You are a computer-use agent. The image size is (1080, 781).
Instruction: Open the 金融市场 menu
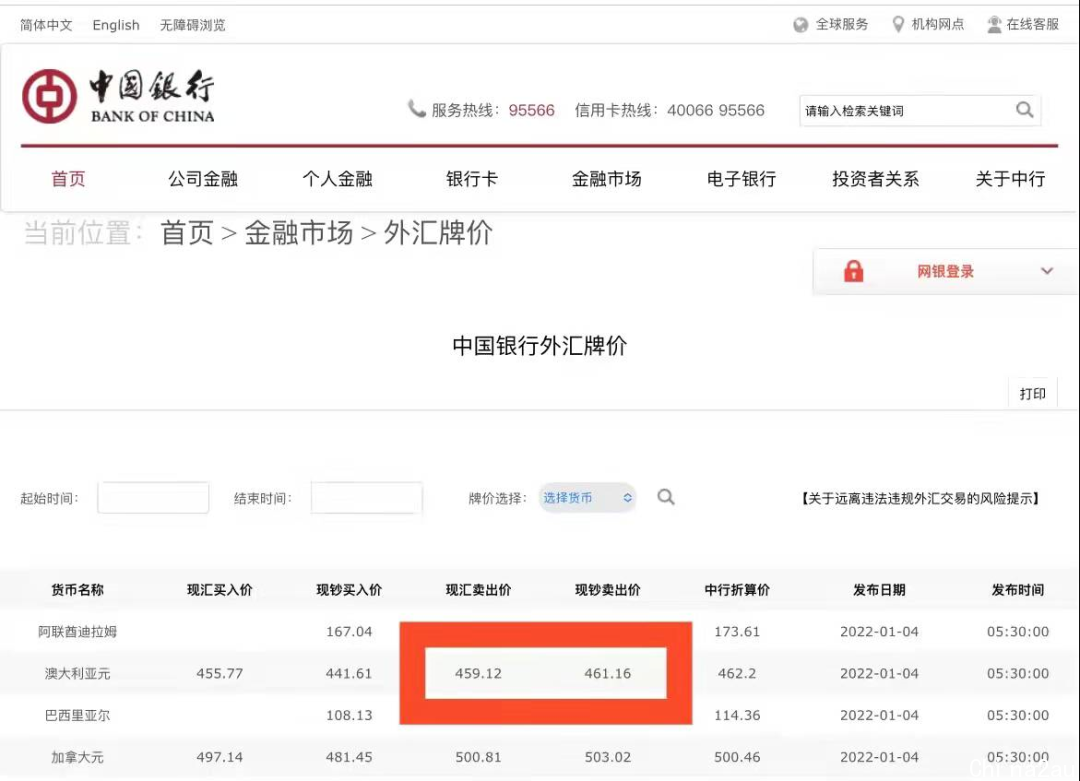606,179
